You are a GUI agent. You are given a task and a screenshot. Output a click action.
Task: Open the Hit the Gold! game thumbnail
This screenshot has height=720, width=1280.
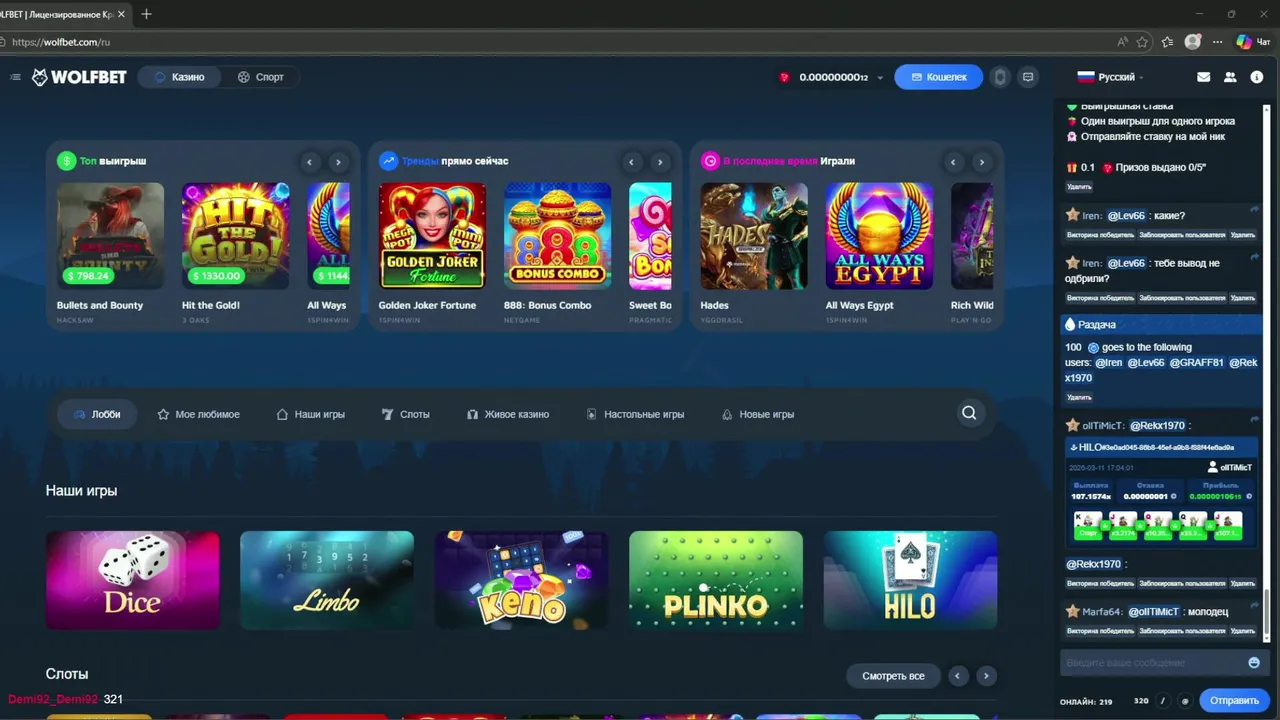[x=235, y=236]
